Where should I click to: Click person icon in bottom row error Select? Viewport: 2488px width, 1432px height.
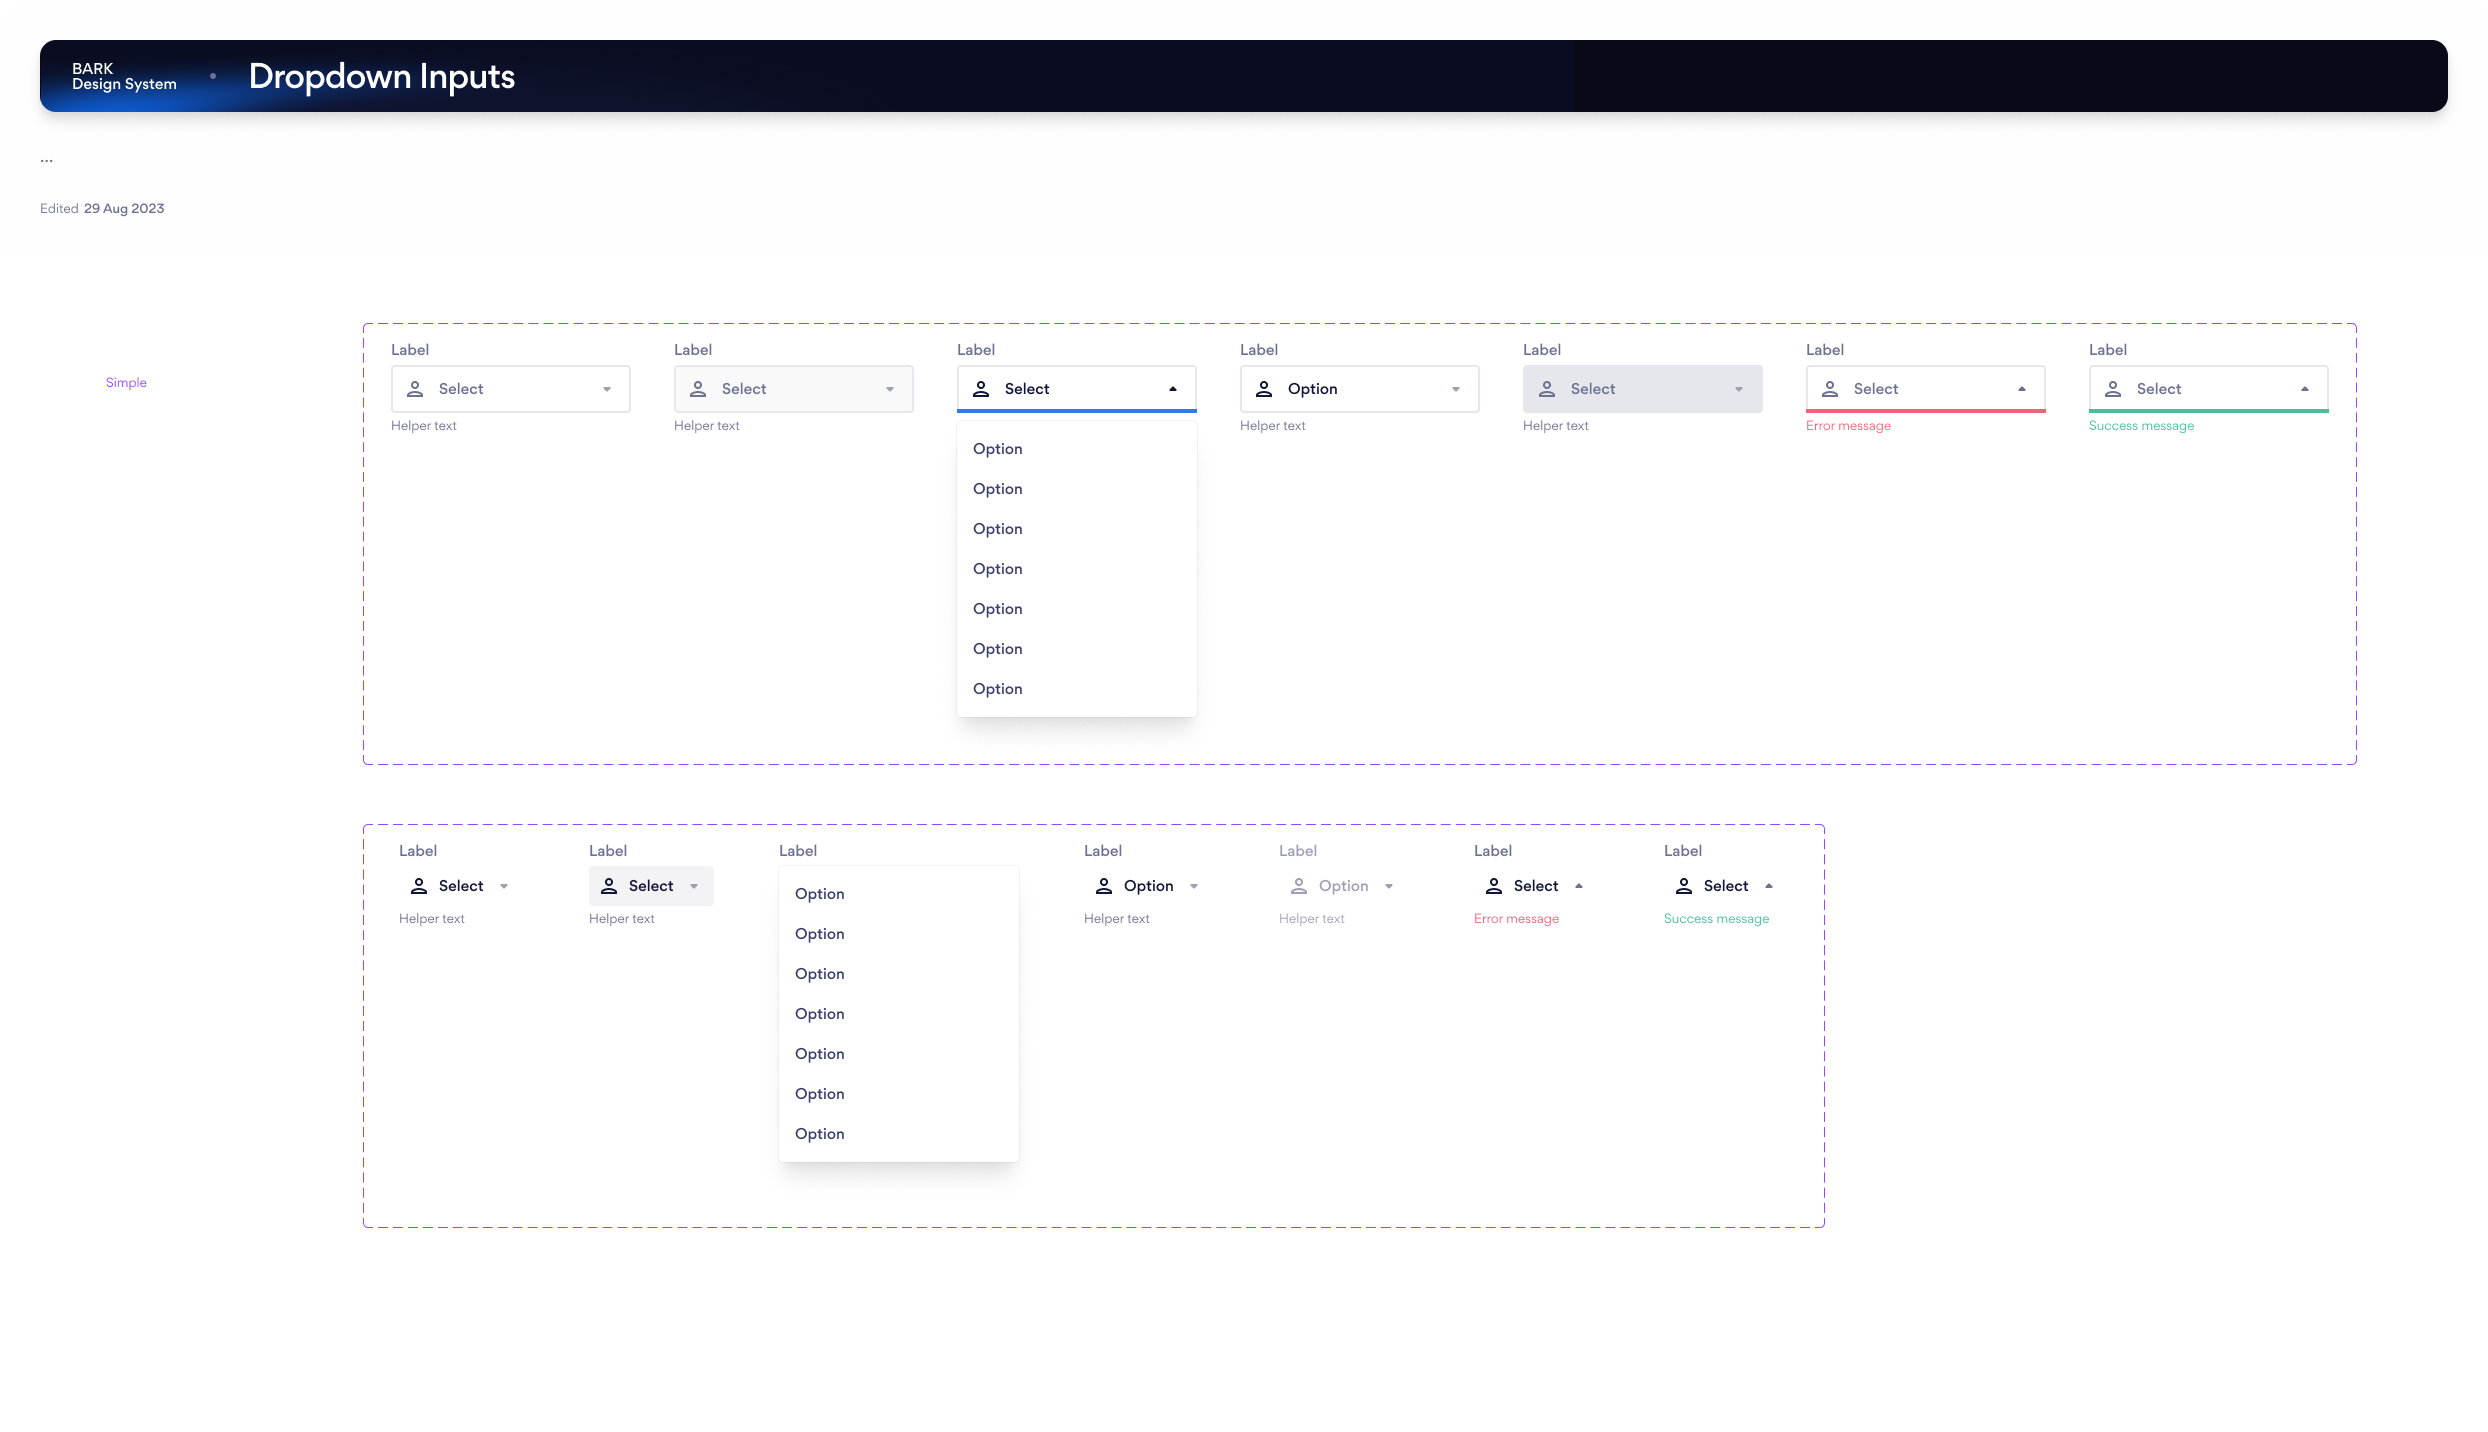(1494, 886)
